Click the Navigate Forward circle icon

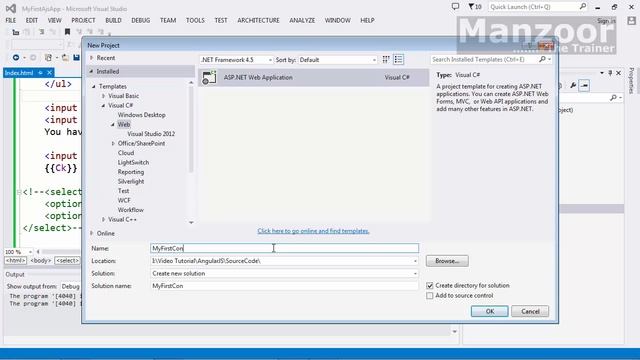pyautogui.click(x=33, y=58)
